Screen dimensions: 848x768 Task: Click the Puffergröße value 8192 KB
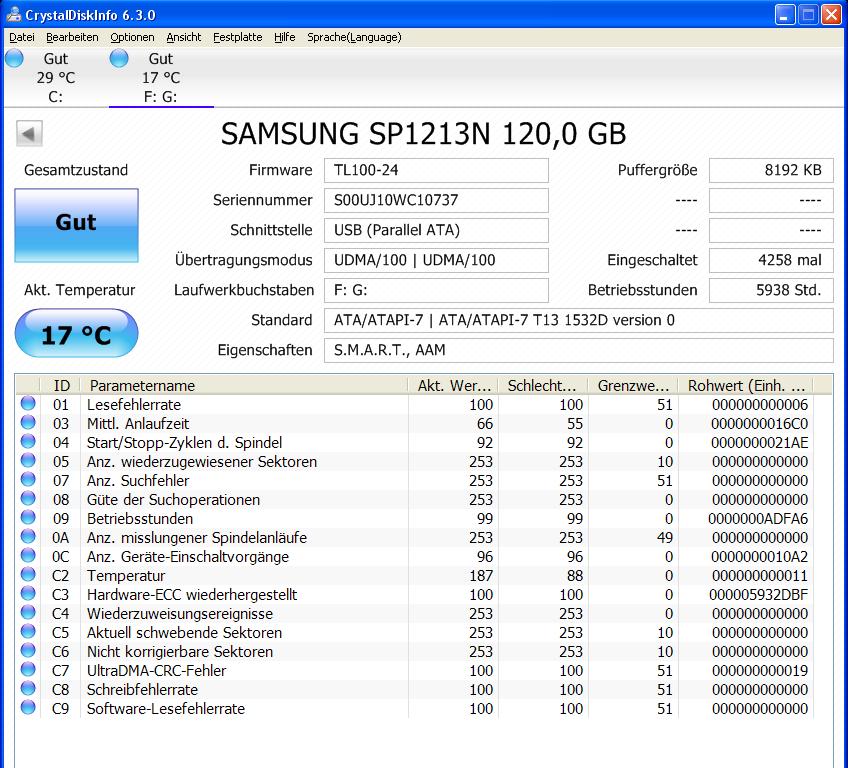click(771, 170)
